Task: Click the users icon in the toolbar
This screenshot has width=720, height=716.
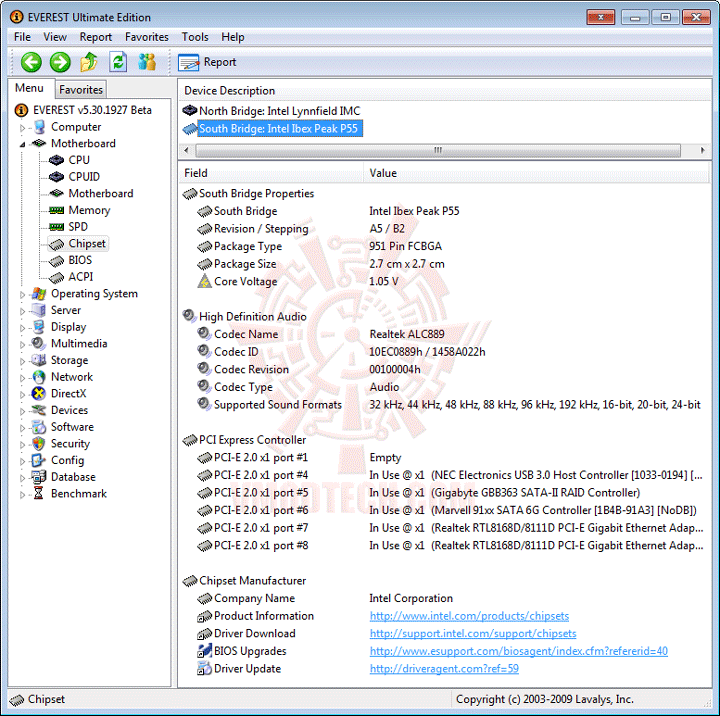Action: pyautogui.click(x=147, y=62)
